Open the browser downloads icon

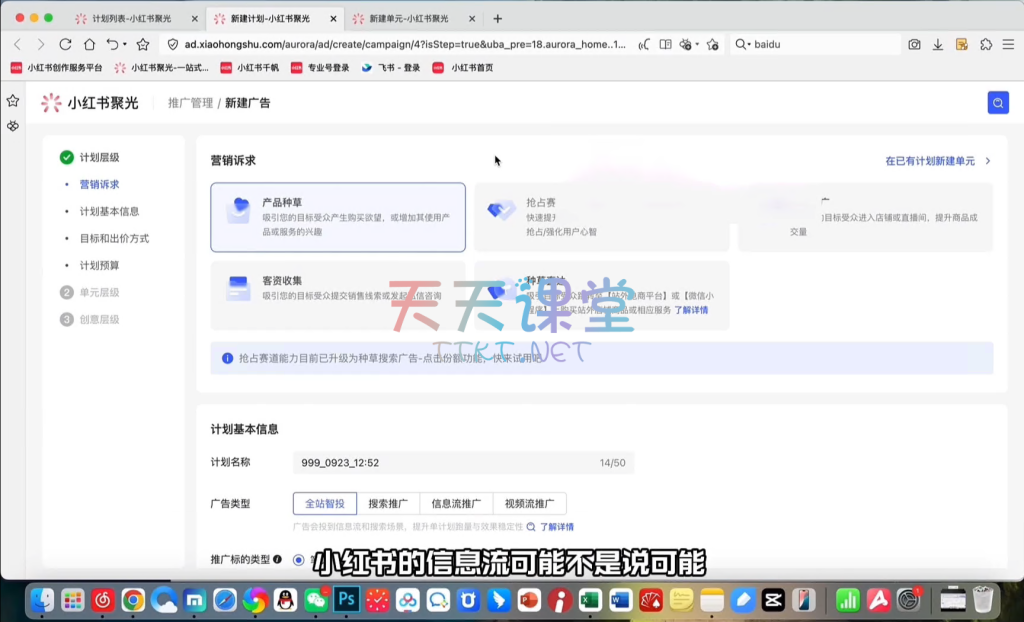[938, 44]
